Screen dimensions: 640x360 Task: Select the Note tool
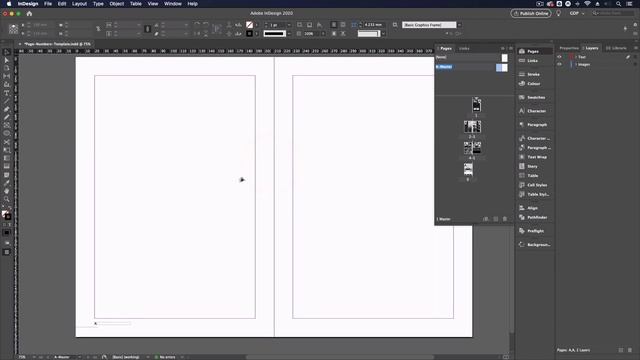pyautogui.click(x=7, y=175)
